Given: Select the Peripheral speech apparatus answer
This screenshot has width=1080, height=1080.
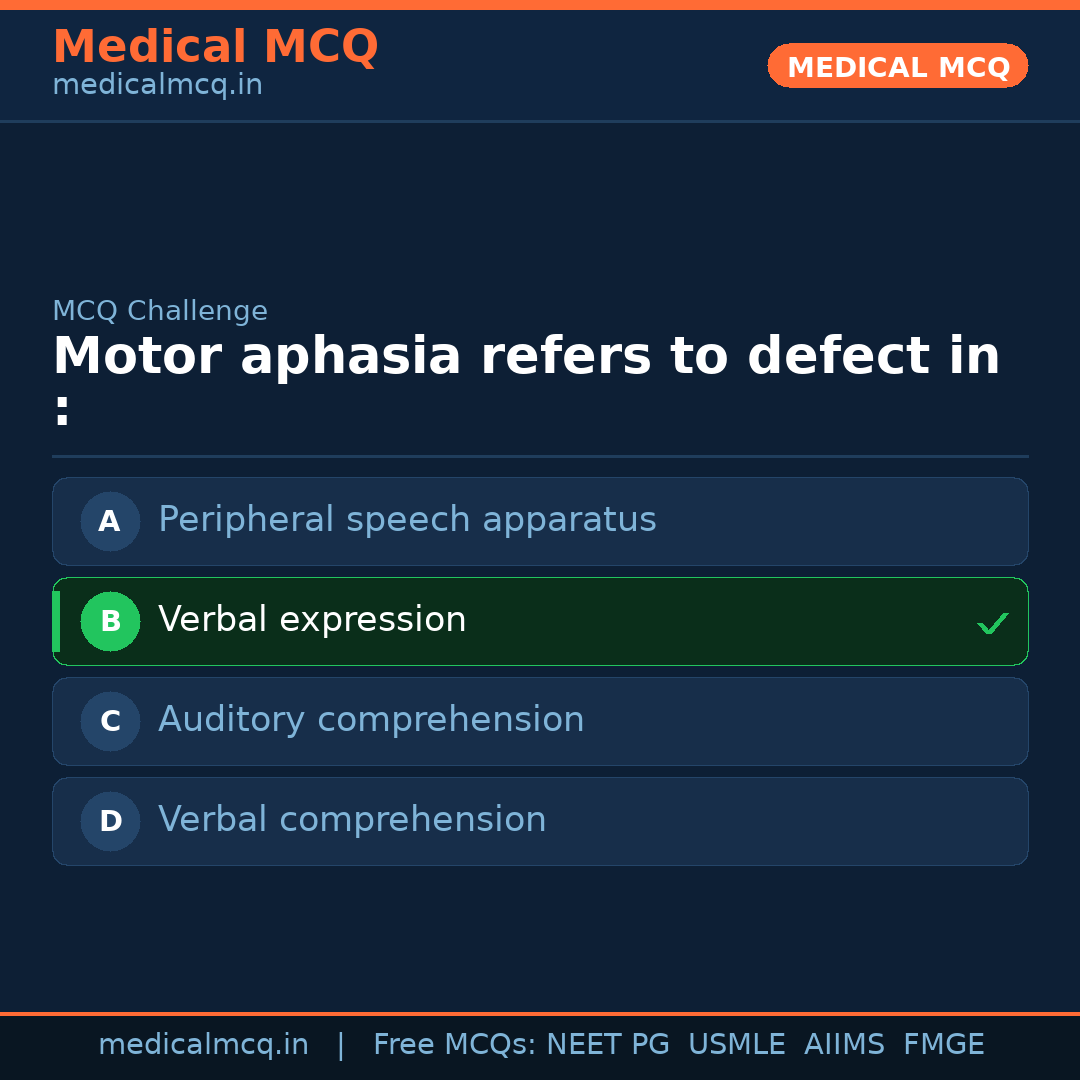Looking at the screenshot, I should (x=407, y=520).
